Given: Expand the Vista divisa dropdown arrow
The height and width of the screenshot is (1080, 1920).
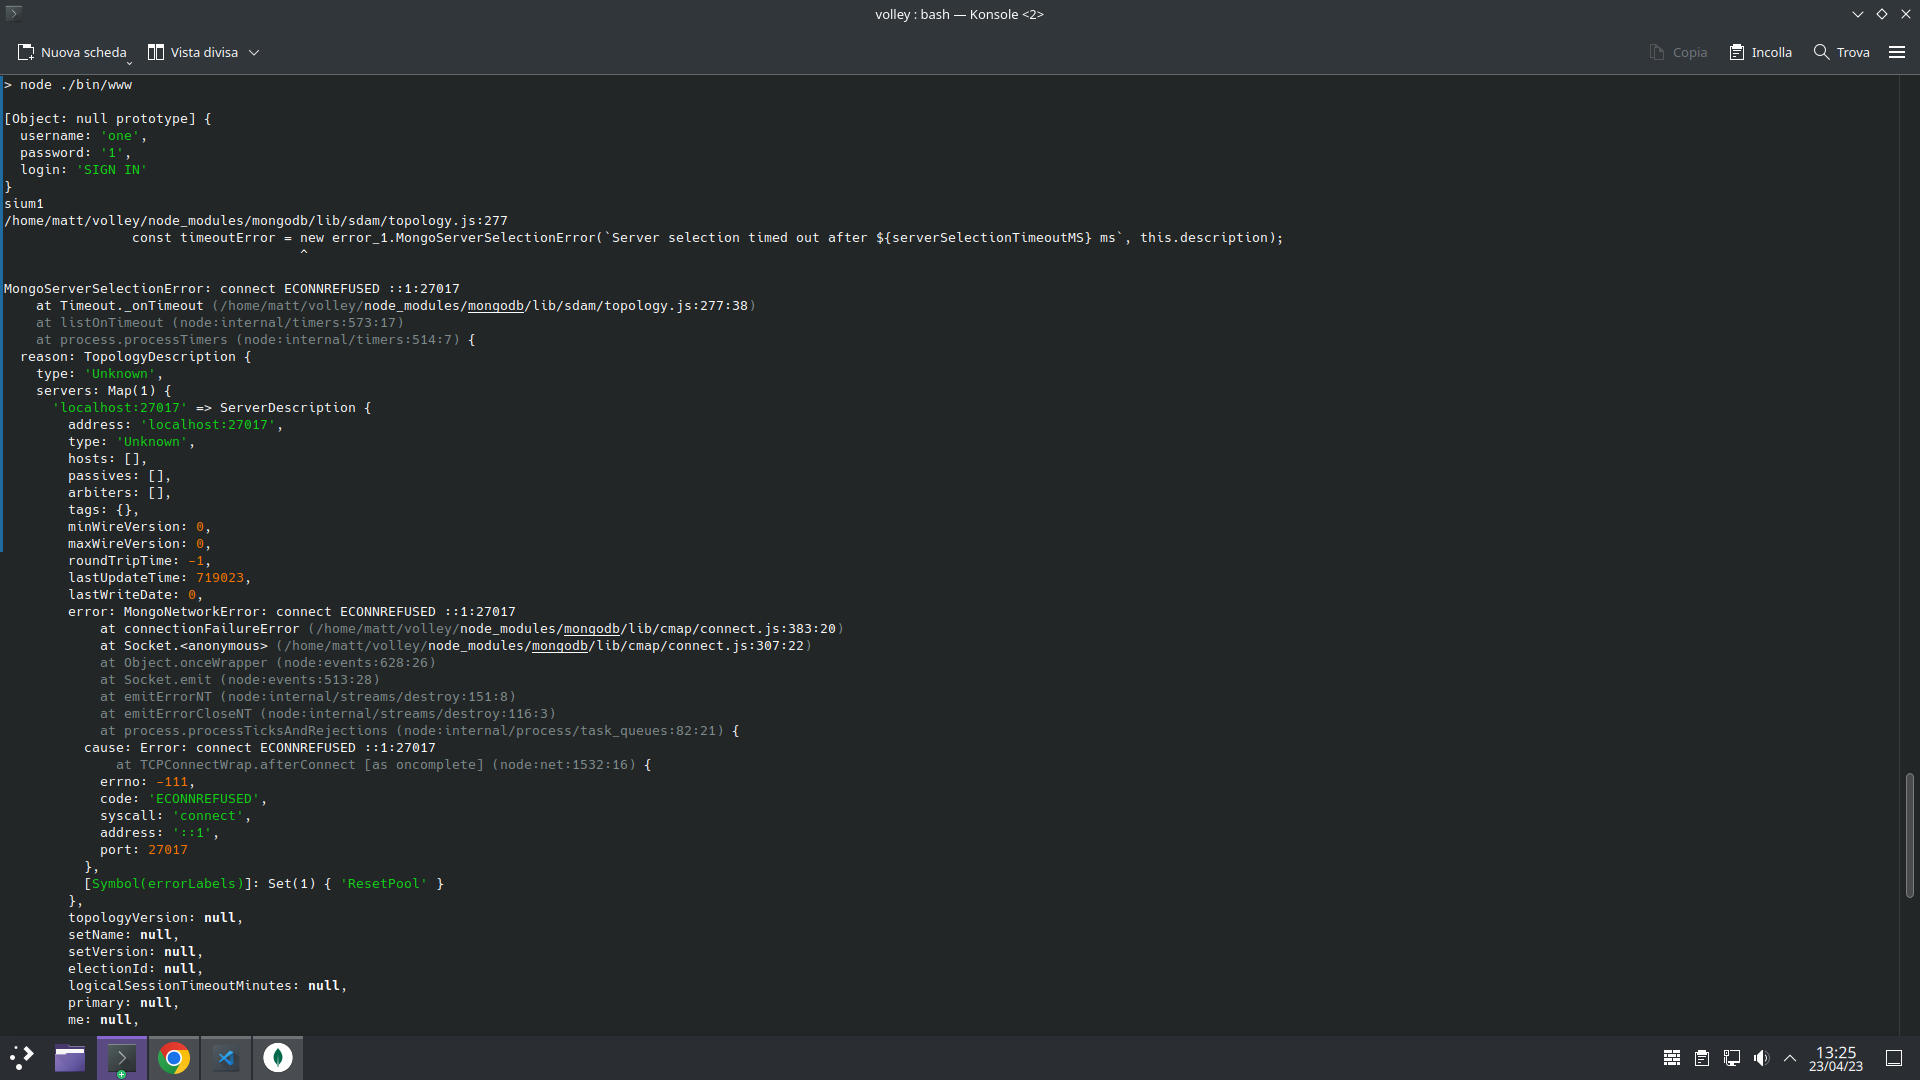Looking at the screenshot, I should (254, 52).
